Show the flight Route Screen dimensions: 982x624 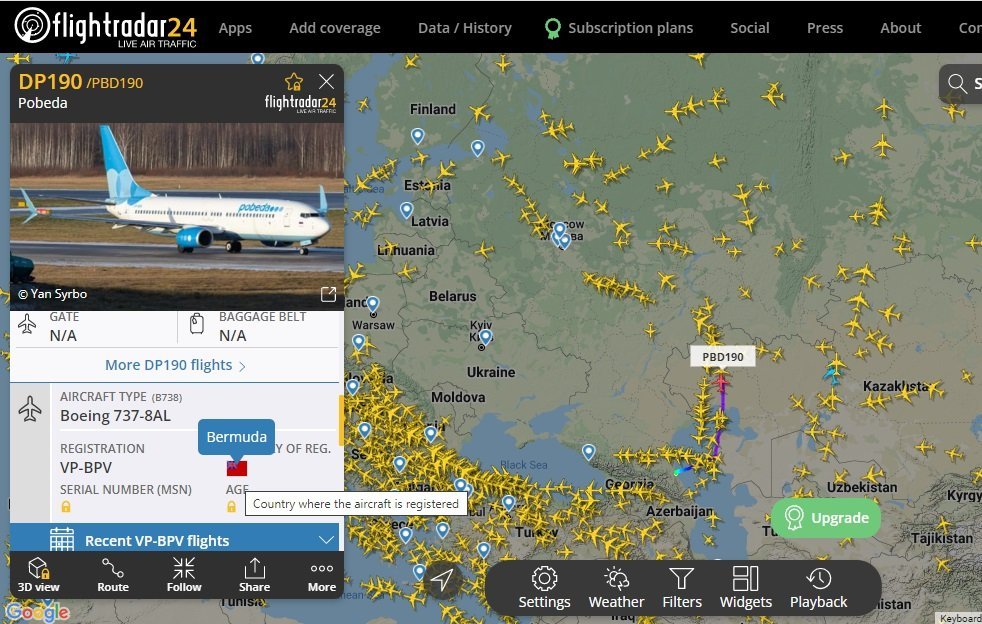(113, 575)
